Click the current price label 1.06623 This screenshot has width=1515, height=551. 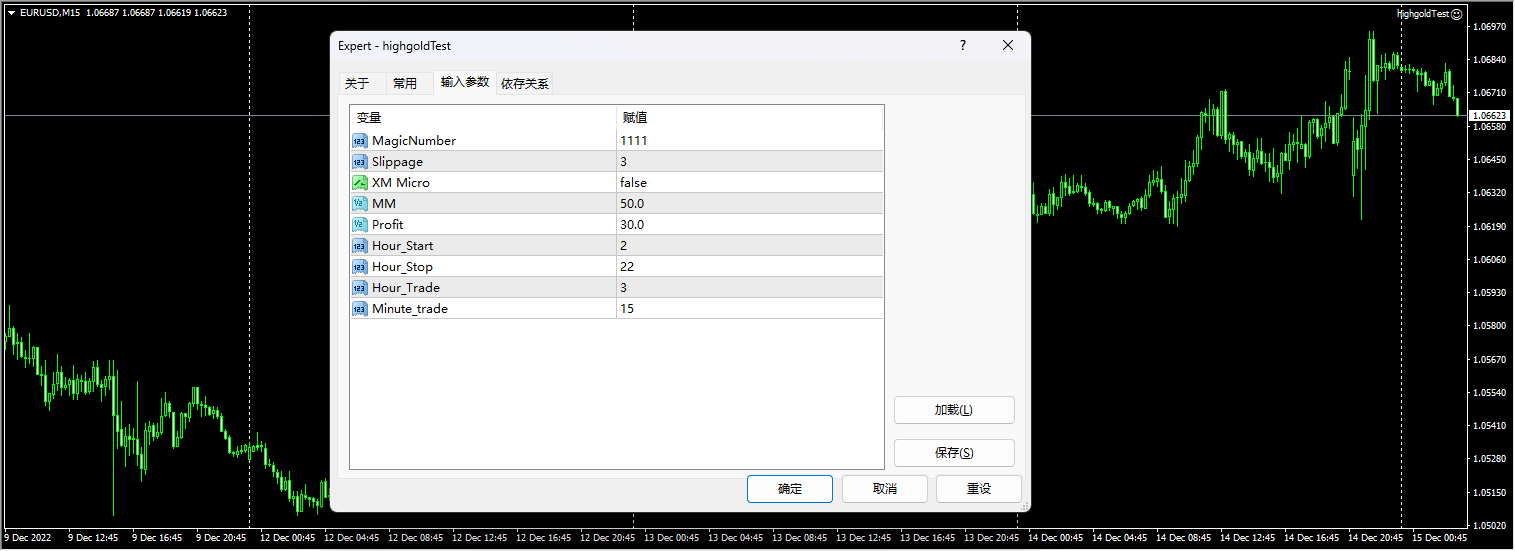[1488, 115]
